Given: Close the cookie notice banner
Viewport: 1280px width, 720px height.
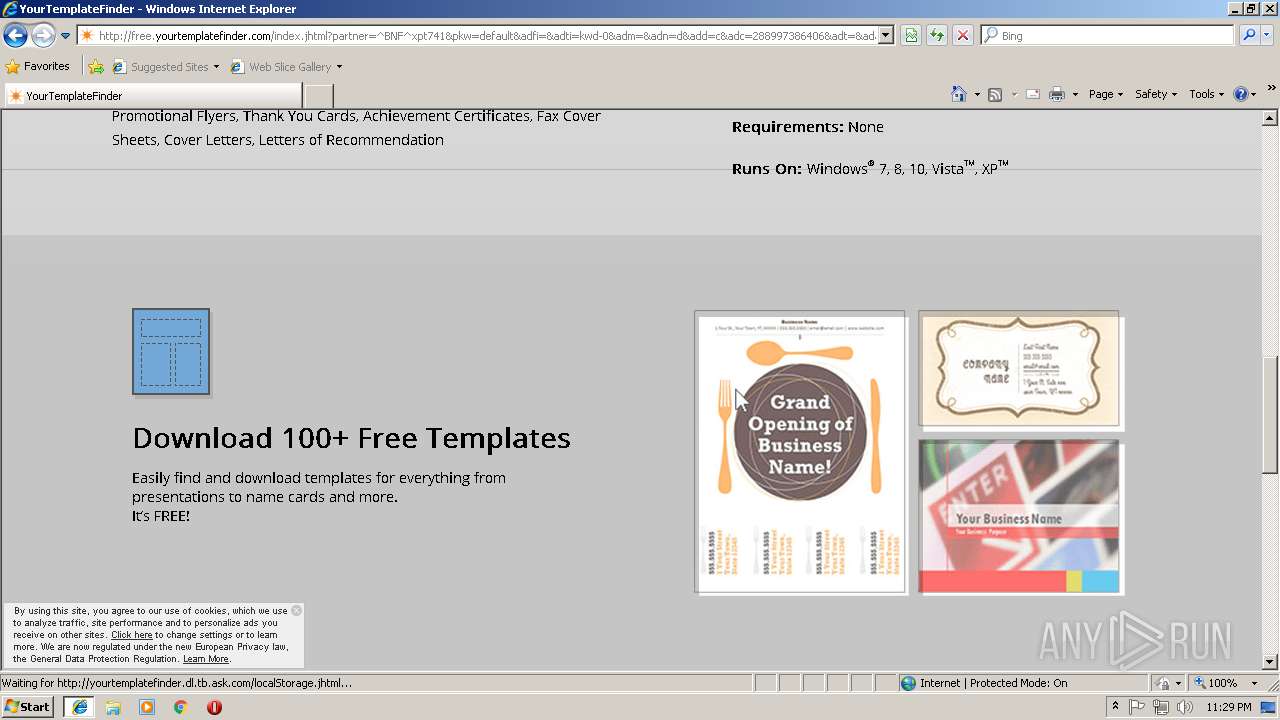Looking at the screenshot, I should tap(296, 610).
